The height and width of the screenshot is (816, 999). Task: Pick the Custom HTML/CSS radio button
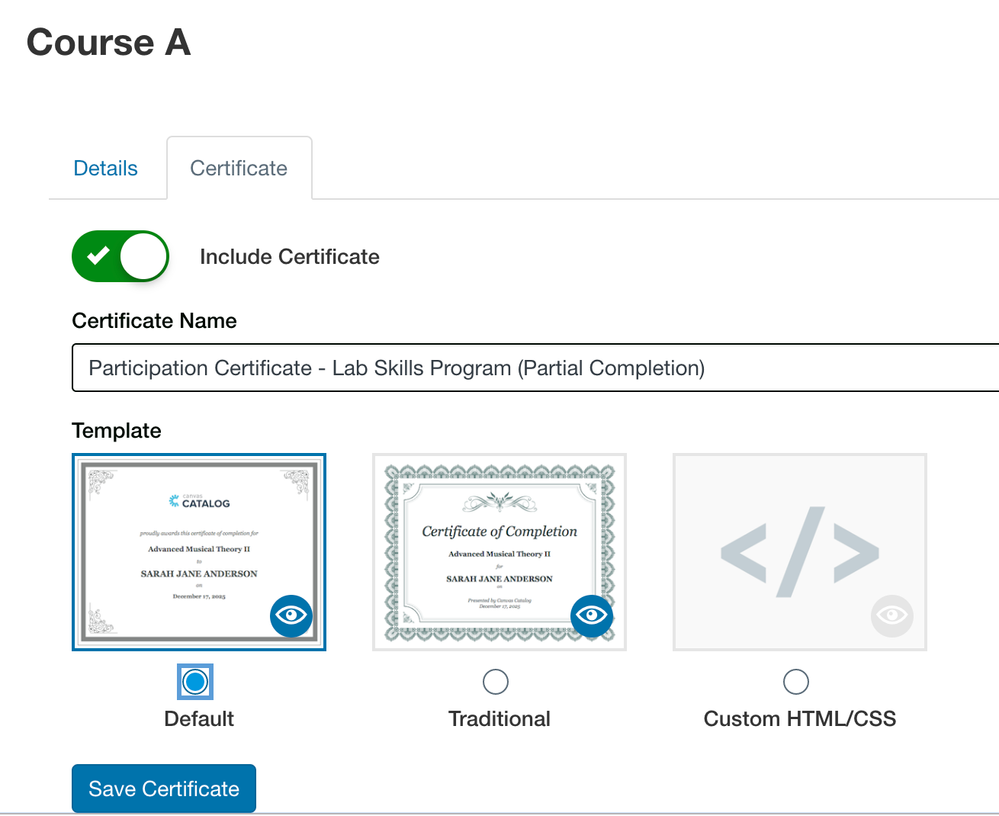coord(796,682)
